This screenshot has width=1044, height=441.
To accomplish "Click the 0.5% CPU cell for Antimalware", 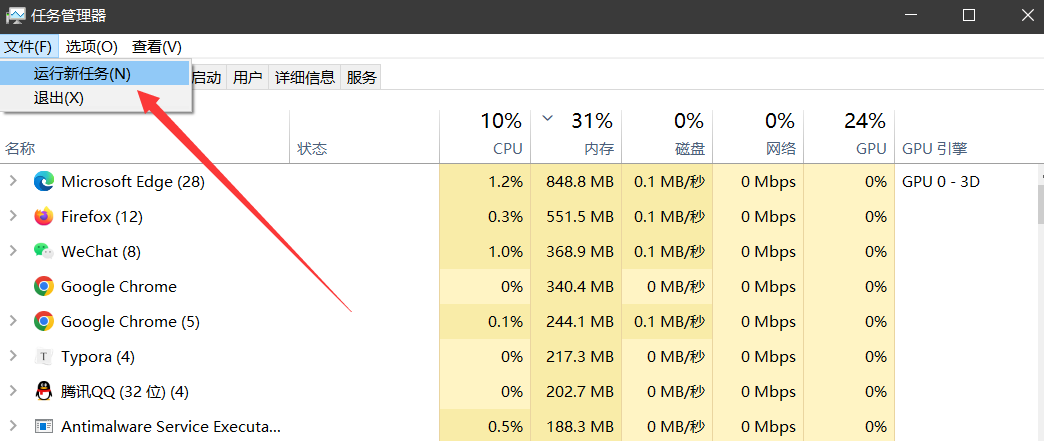I will coord(485,426).
